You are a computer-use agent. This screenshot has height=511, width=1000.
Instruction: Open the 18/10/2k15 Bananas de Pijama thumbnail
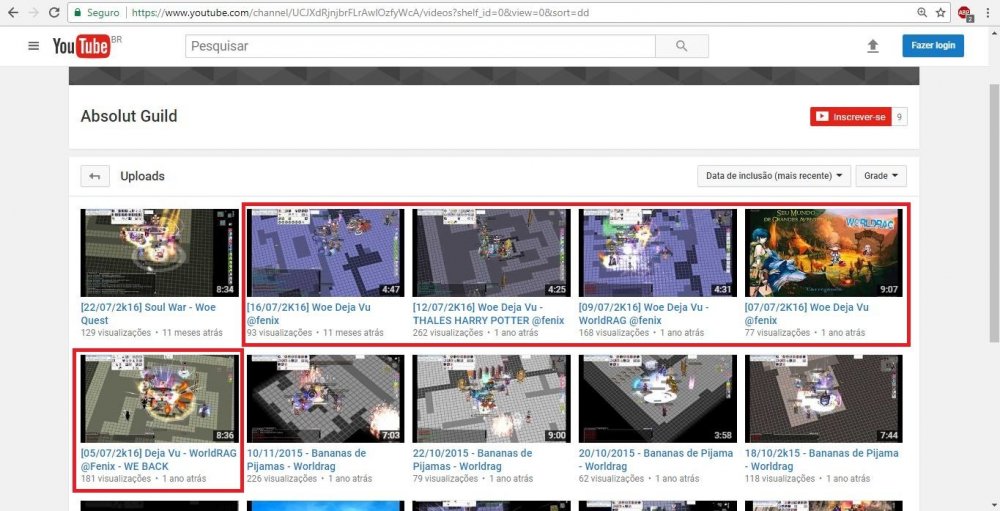[x=824, y=399]
